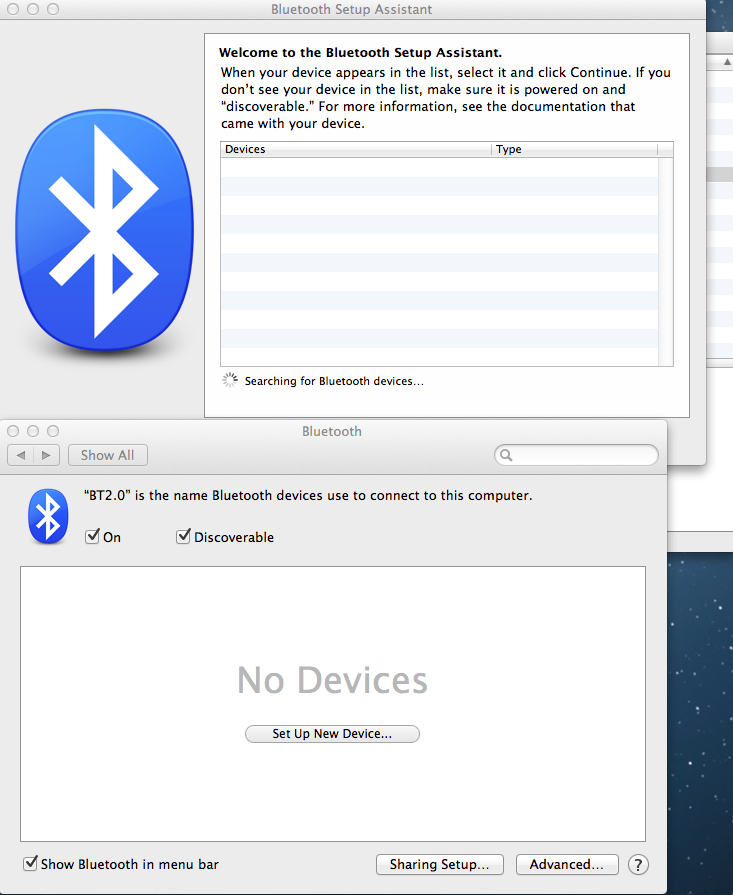Click 'Searching for Bluetooth devices...' text
Screen dimensions: 733x895
[x=335, y=381]
